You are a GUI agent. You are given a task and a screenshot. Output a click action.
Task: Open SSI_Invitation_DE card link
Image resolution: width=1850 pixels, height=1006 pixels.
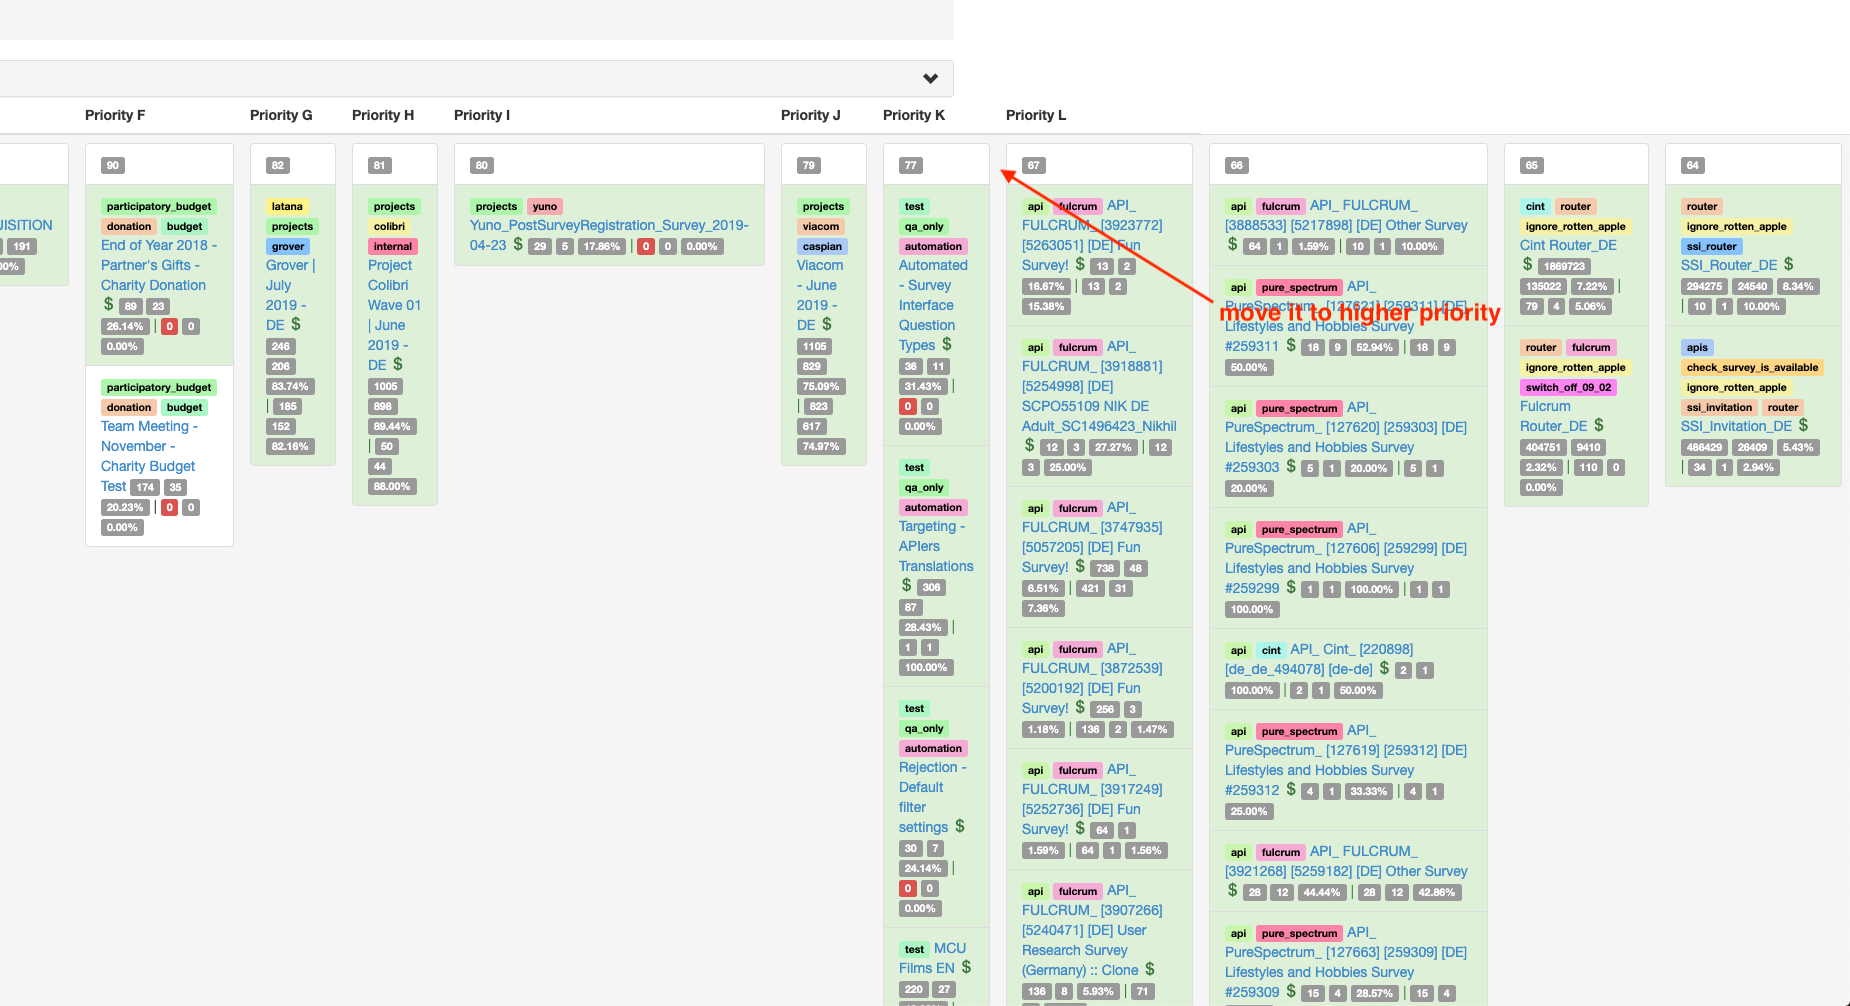(x=1737, y=426)
